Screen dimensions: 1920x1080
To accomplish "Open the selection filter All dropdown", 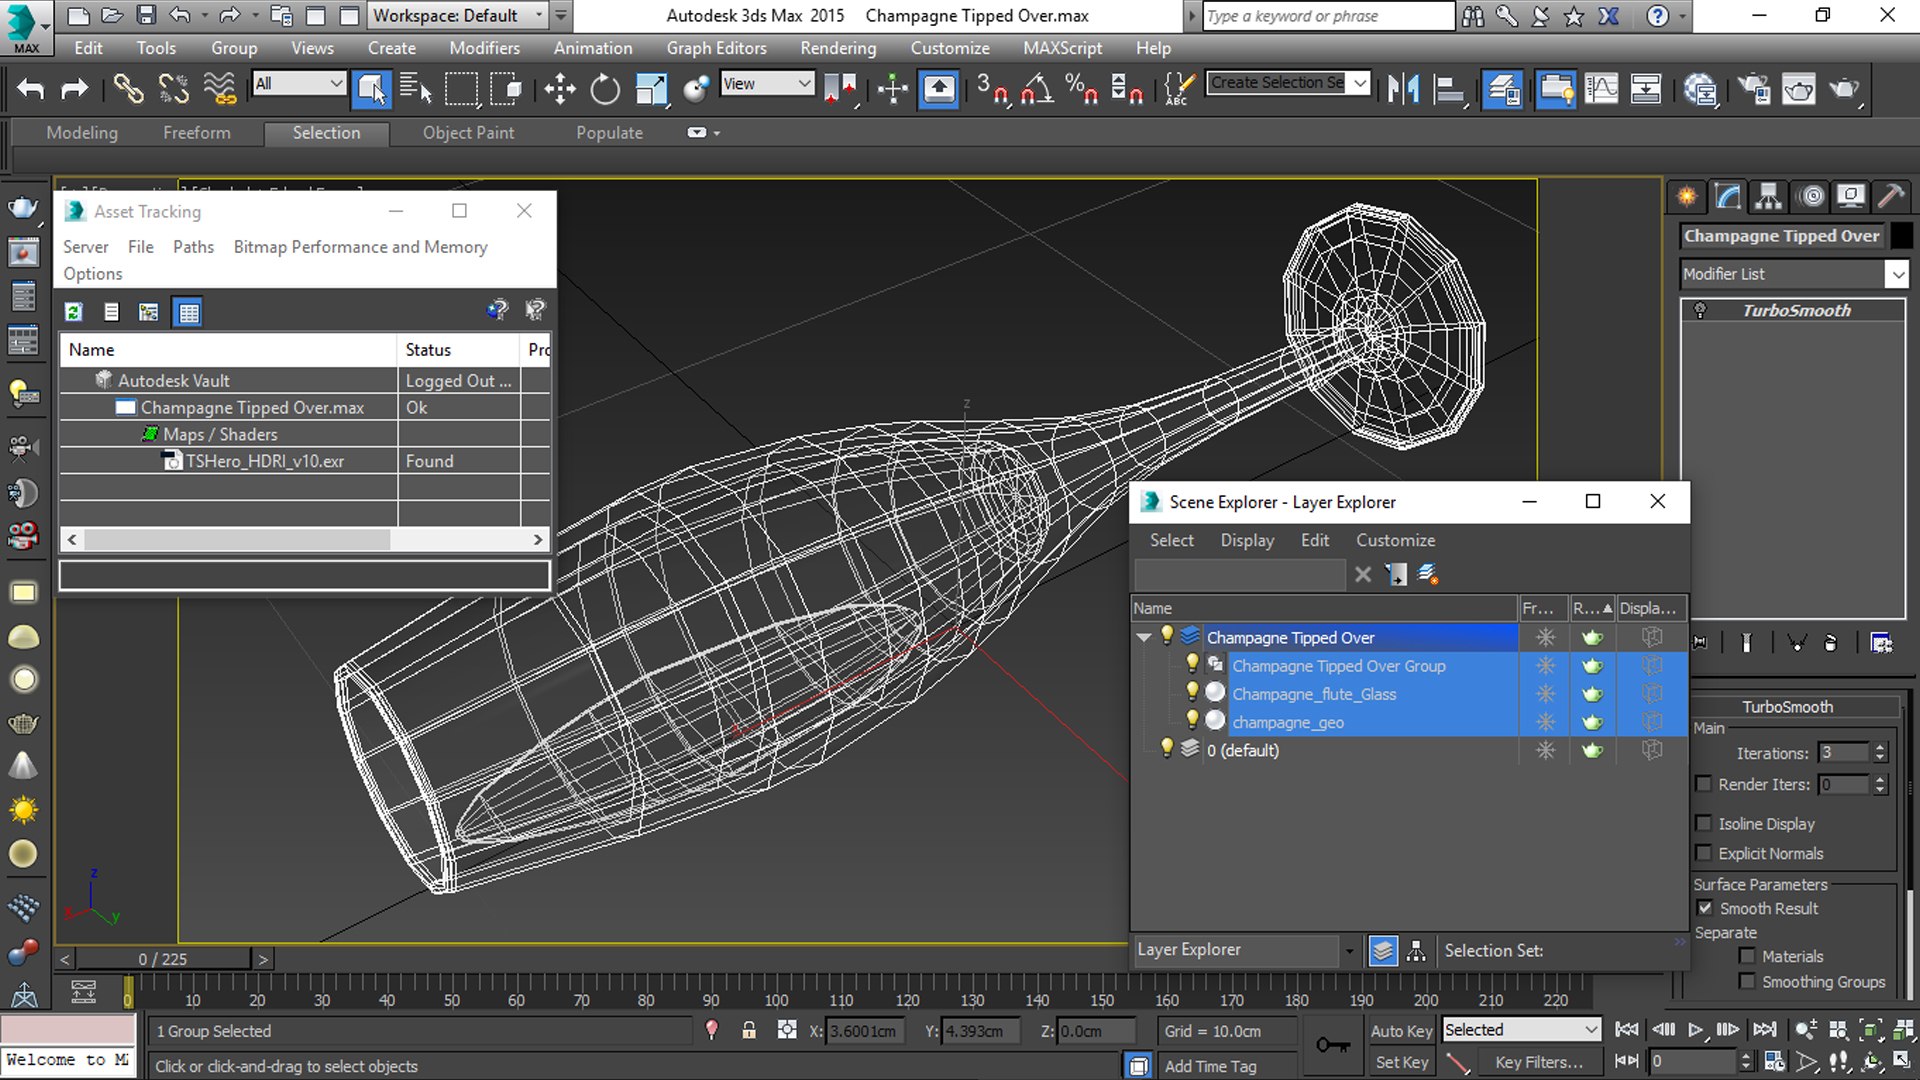I will tap(298, 83).
